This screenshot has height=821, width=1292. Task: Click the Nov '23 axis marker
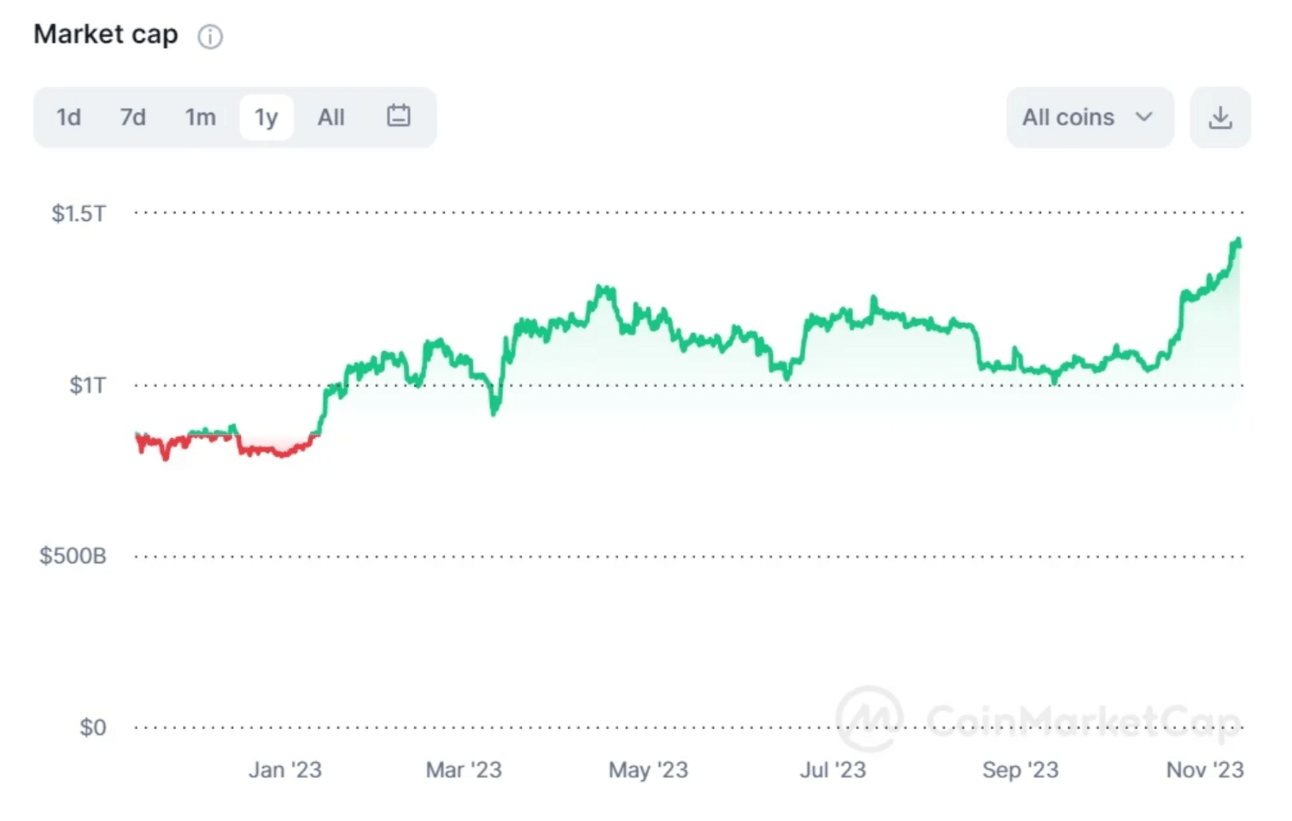point(1205,769)
